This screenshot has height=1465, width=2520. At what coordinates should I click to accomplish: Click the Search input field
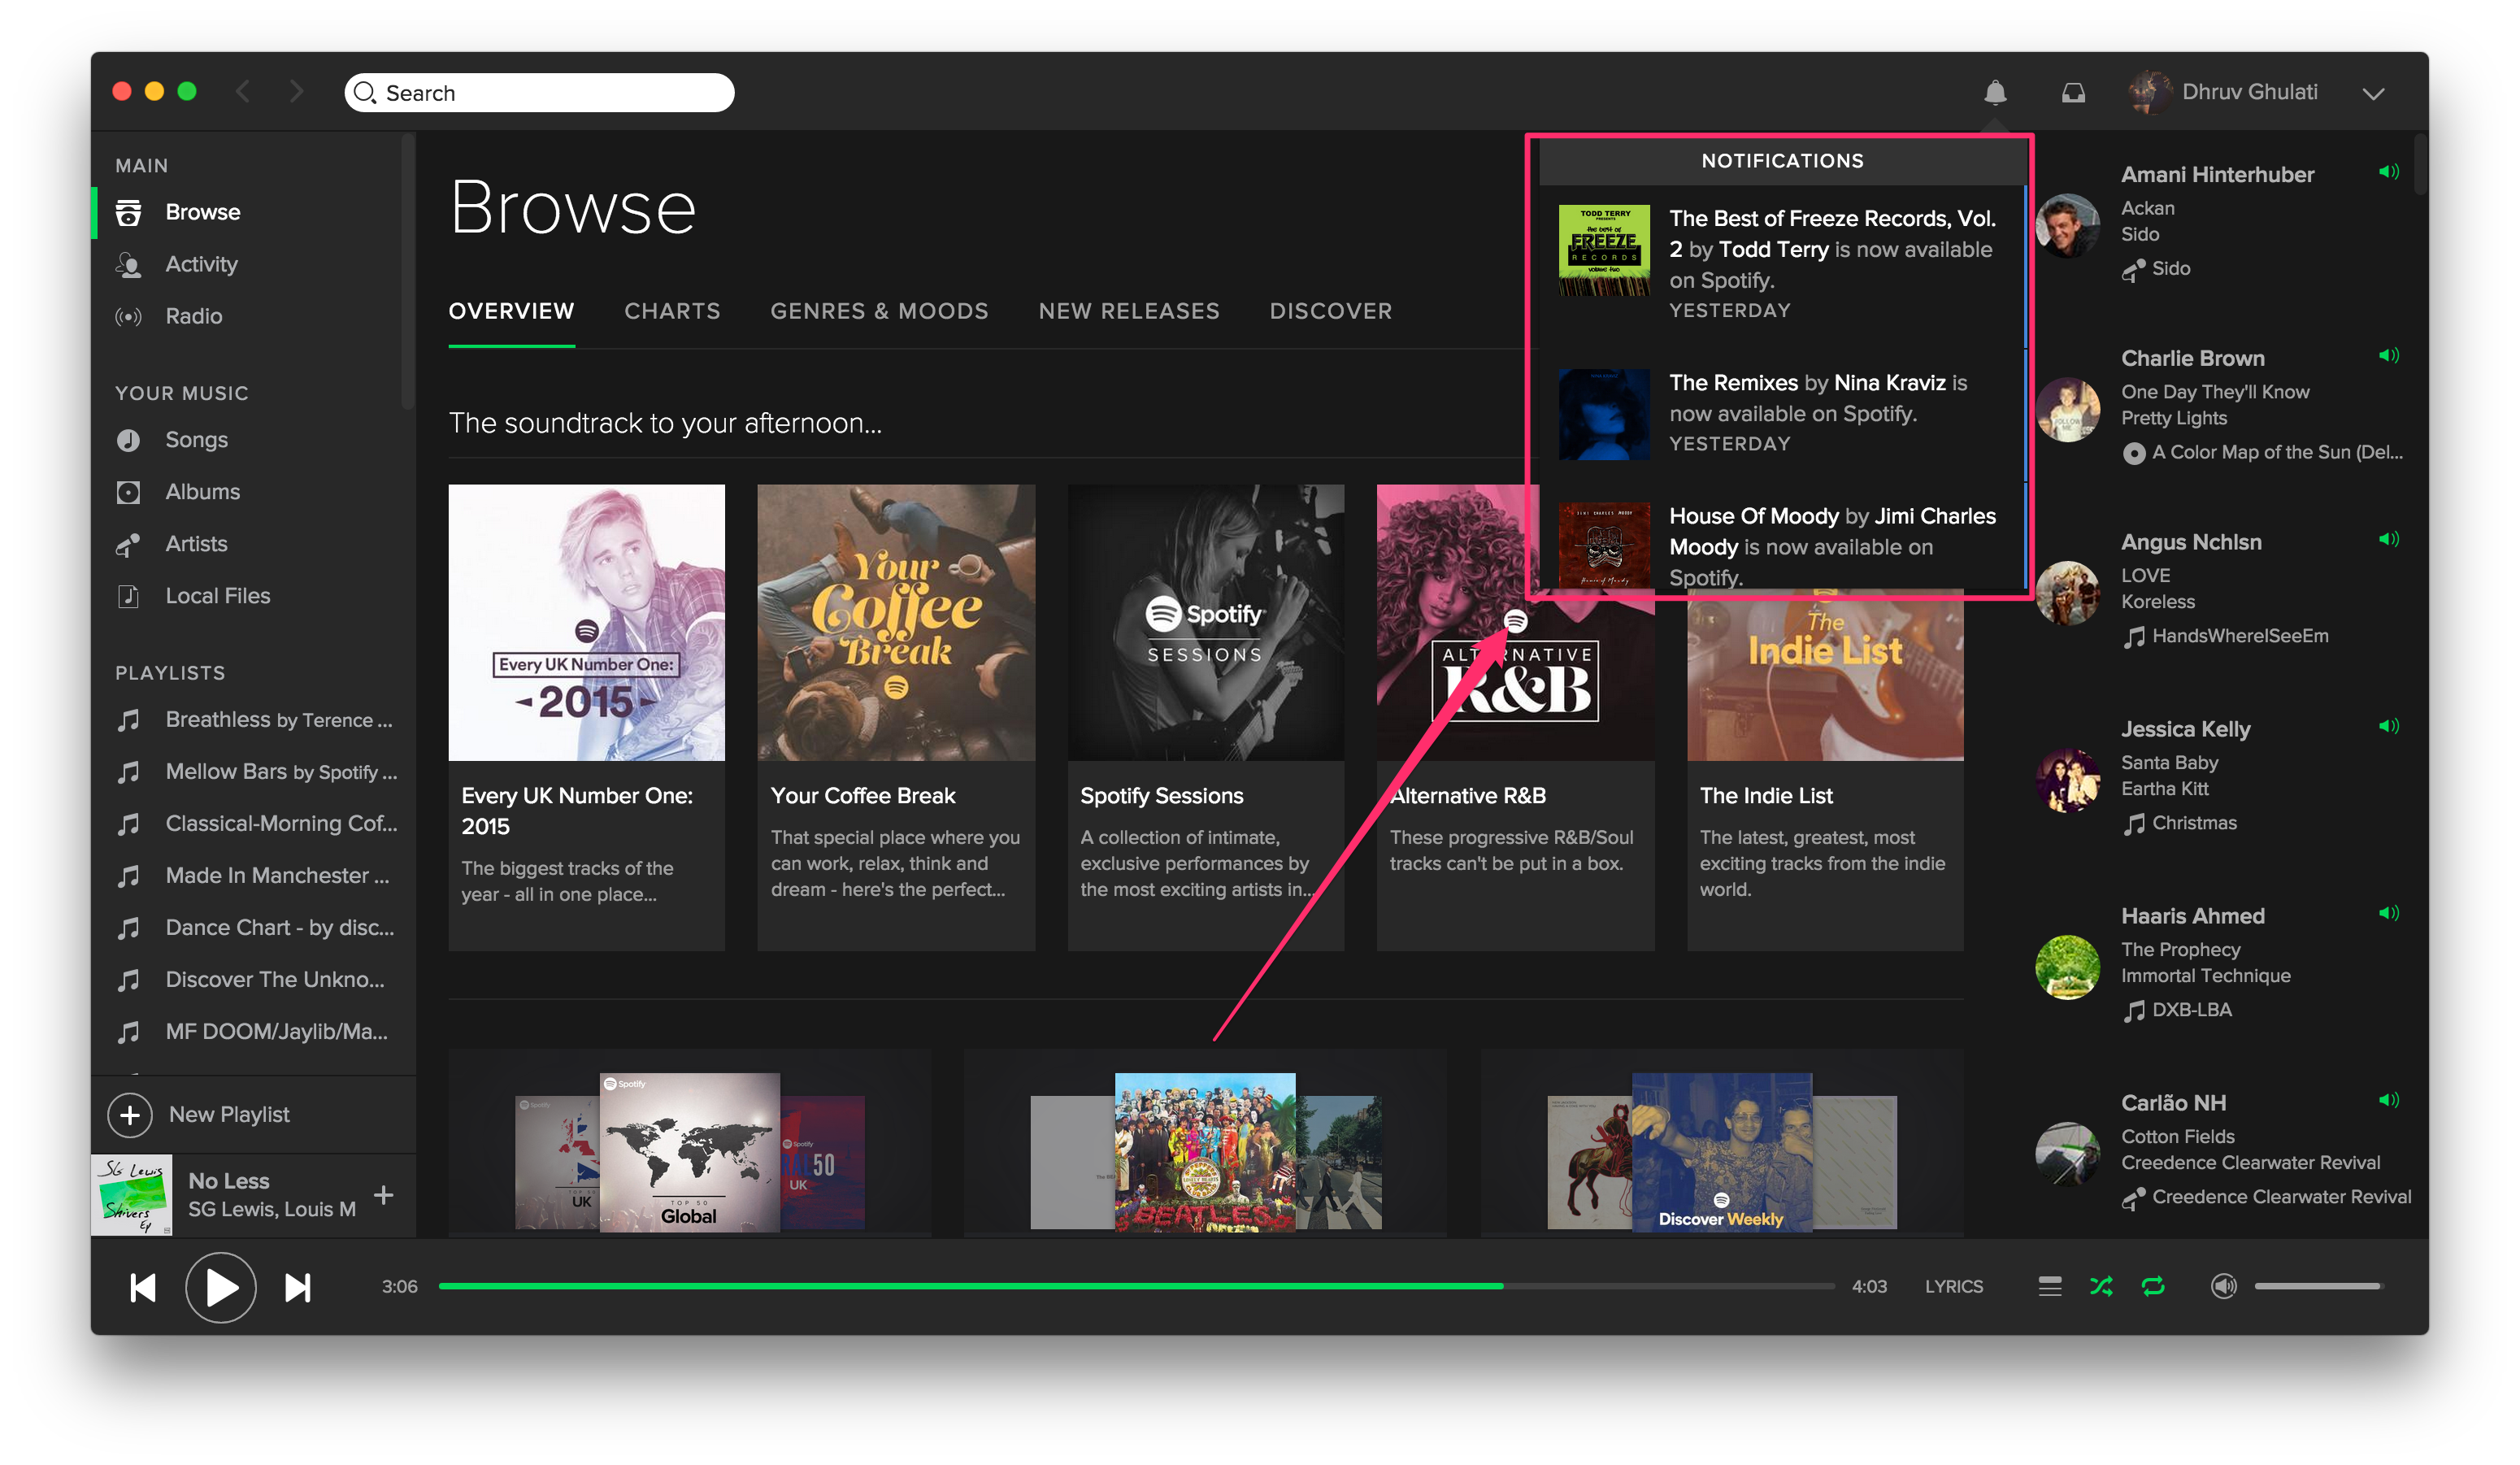pos(539,93)
